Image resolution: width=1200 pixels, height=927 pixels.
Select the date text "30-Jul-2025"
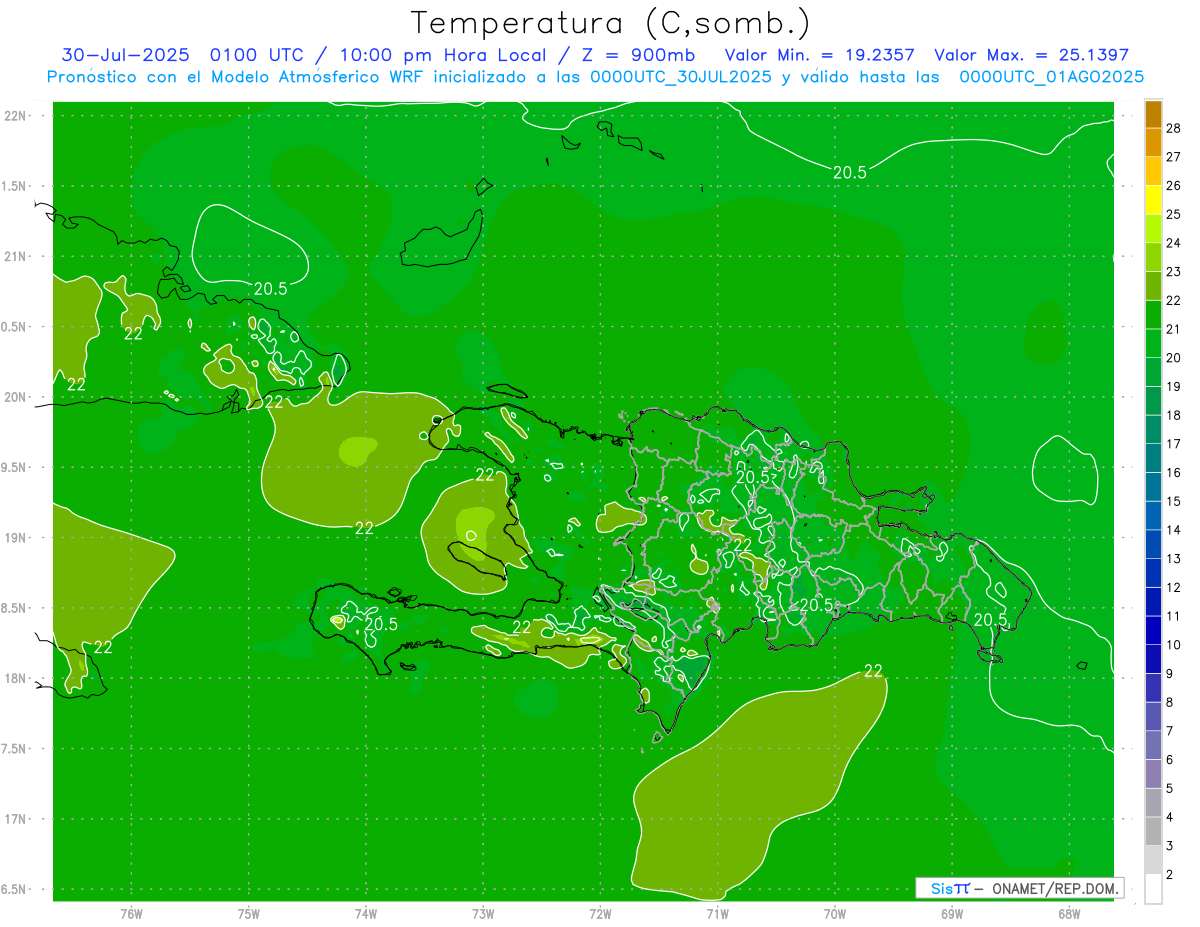point(126,55)
